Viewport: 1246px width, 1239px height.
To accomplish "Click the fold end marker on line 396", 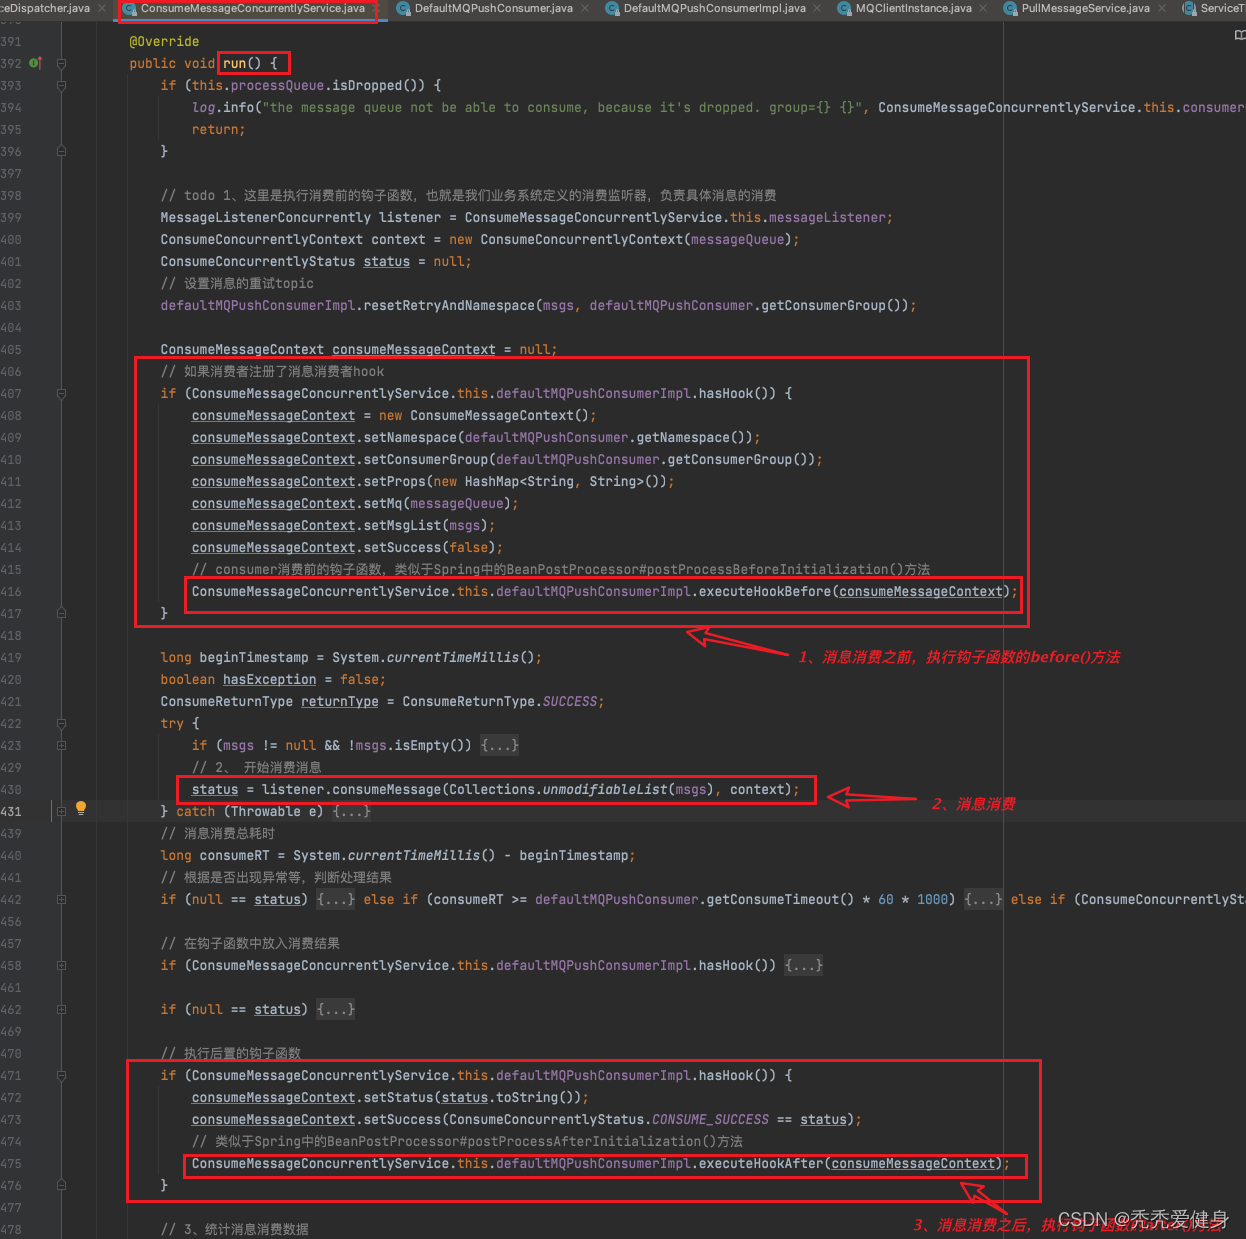I will (61, 151).
